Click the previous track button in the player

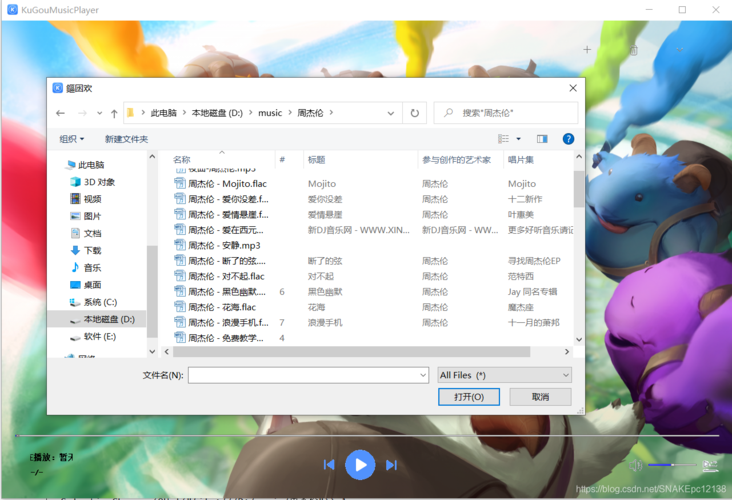pyautogui.click(x=329, y=465)
